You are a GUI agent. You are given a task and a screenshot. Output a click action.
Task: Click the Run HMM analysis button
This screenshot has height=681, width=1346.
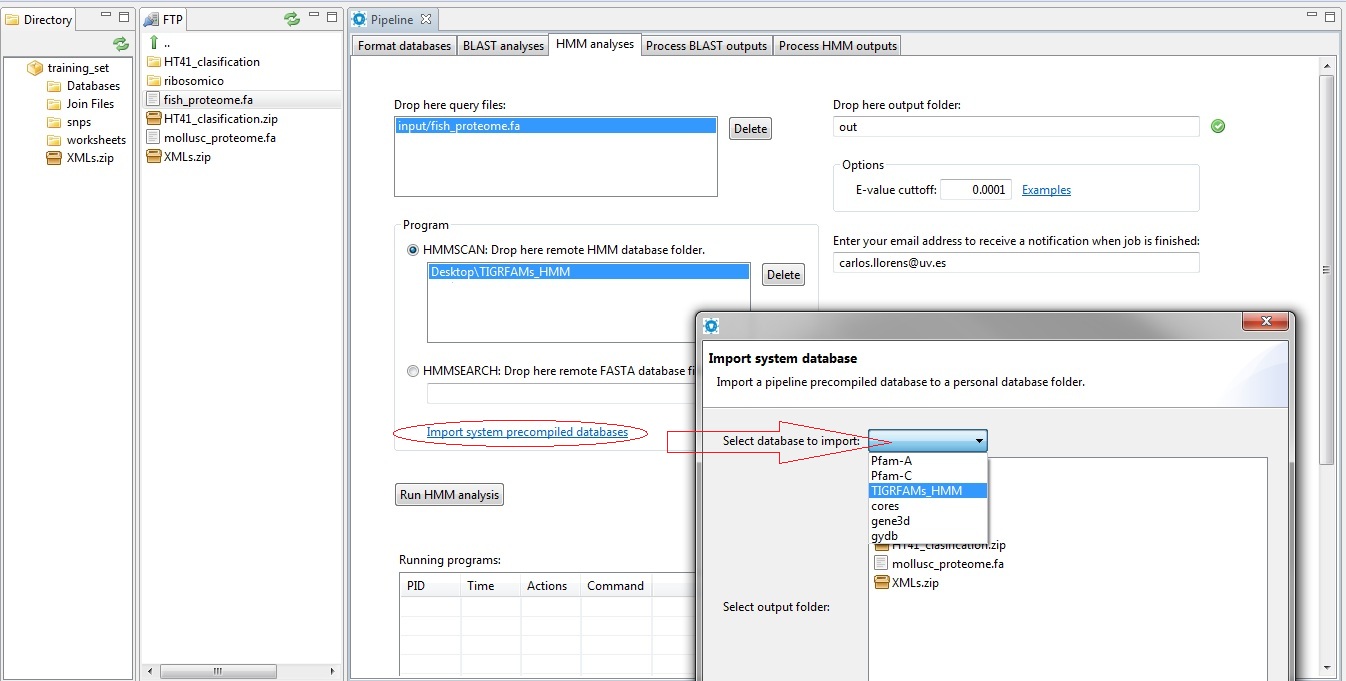pyautogui.click(x=450, y=495)
